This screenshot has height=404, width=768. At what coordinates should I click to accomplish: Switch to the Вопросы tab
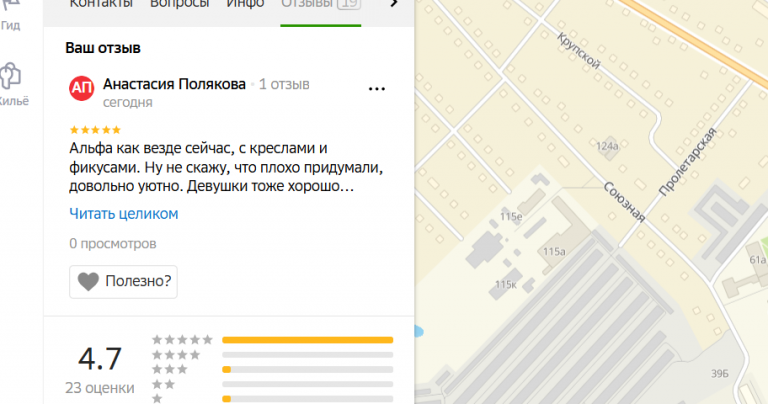179,4
